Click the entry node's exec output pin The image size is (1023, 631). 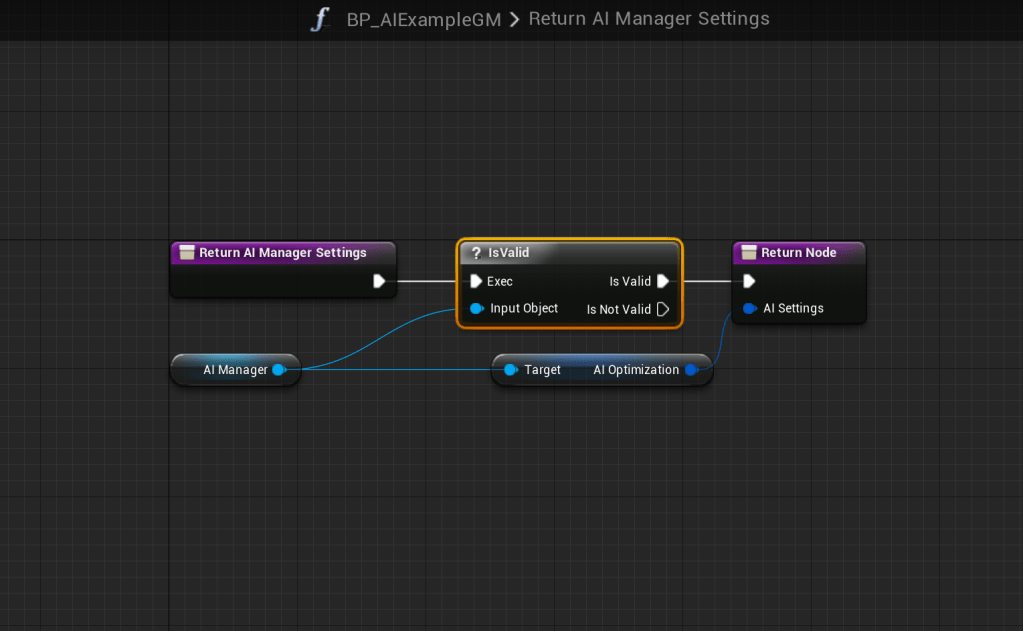[379, 281]
